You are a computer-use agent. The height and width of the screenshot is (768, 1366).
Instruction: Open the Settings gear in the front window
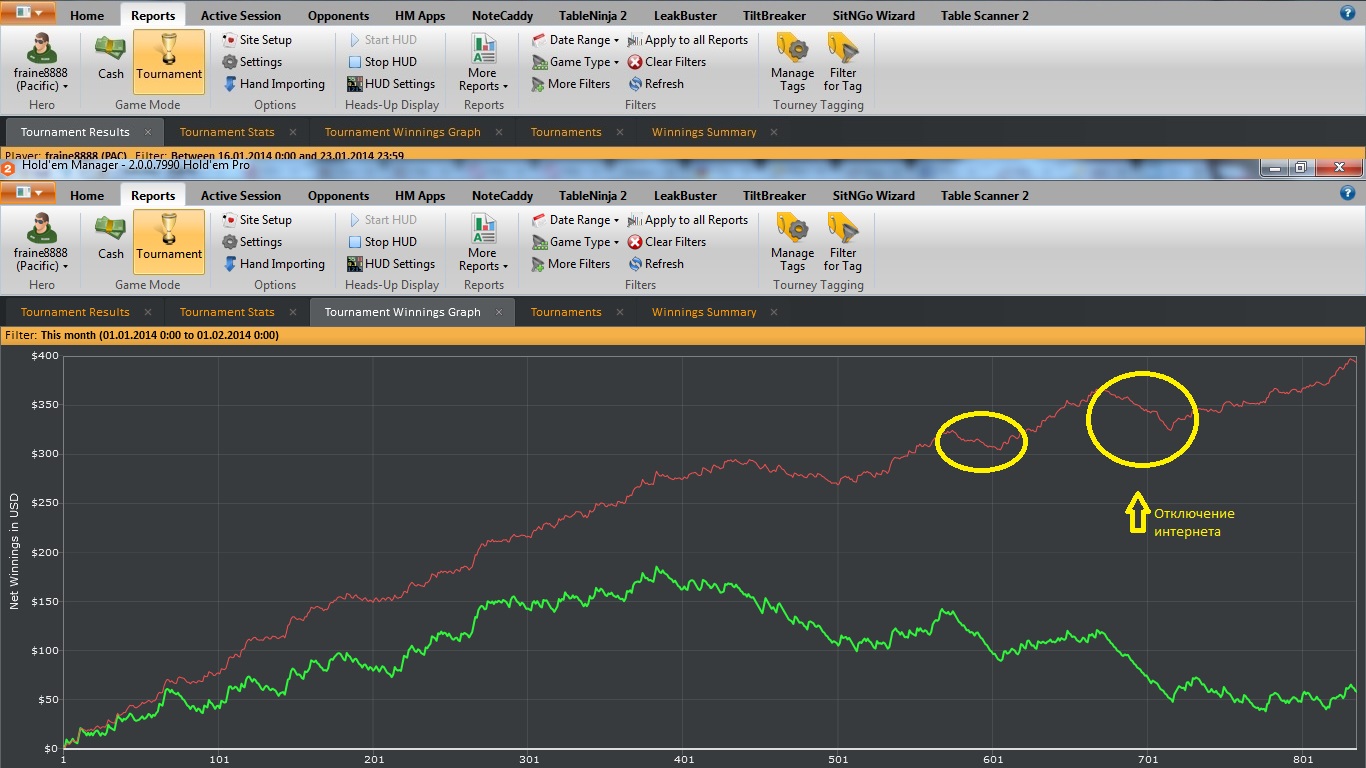(x=252, y=242)
